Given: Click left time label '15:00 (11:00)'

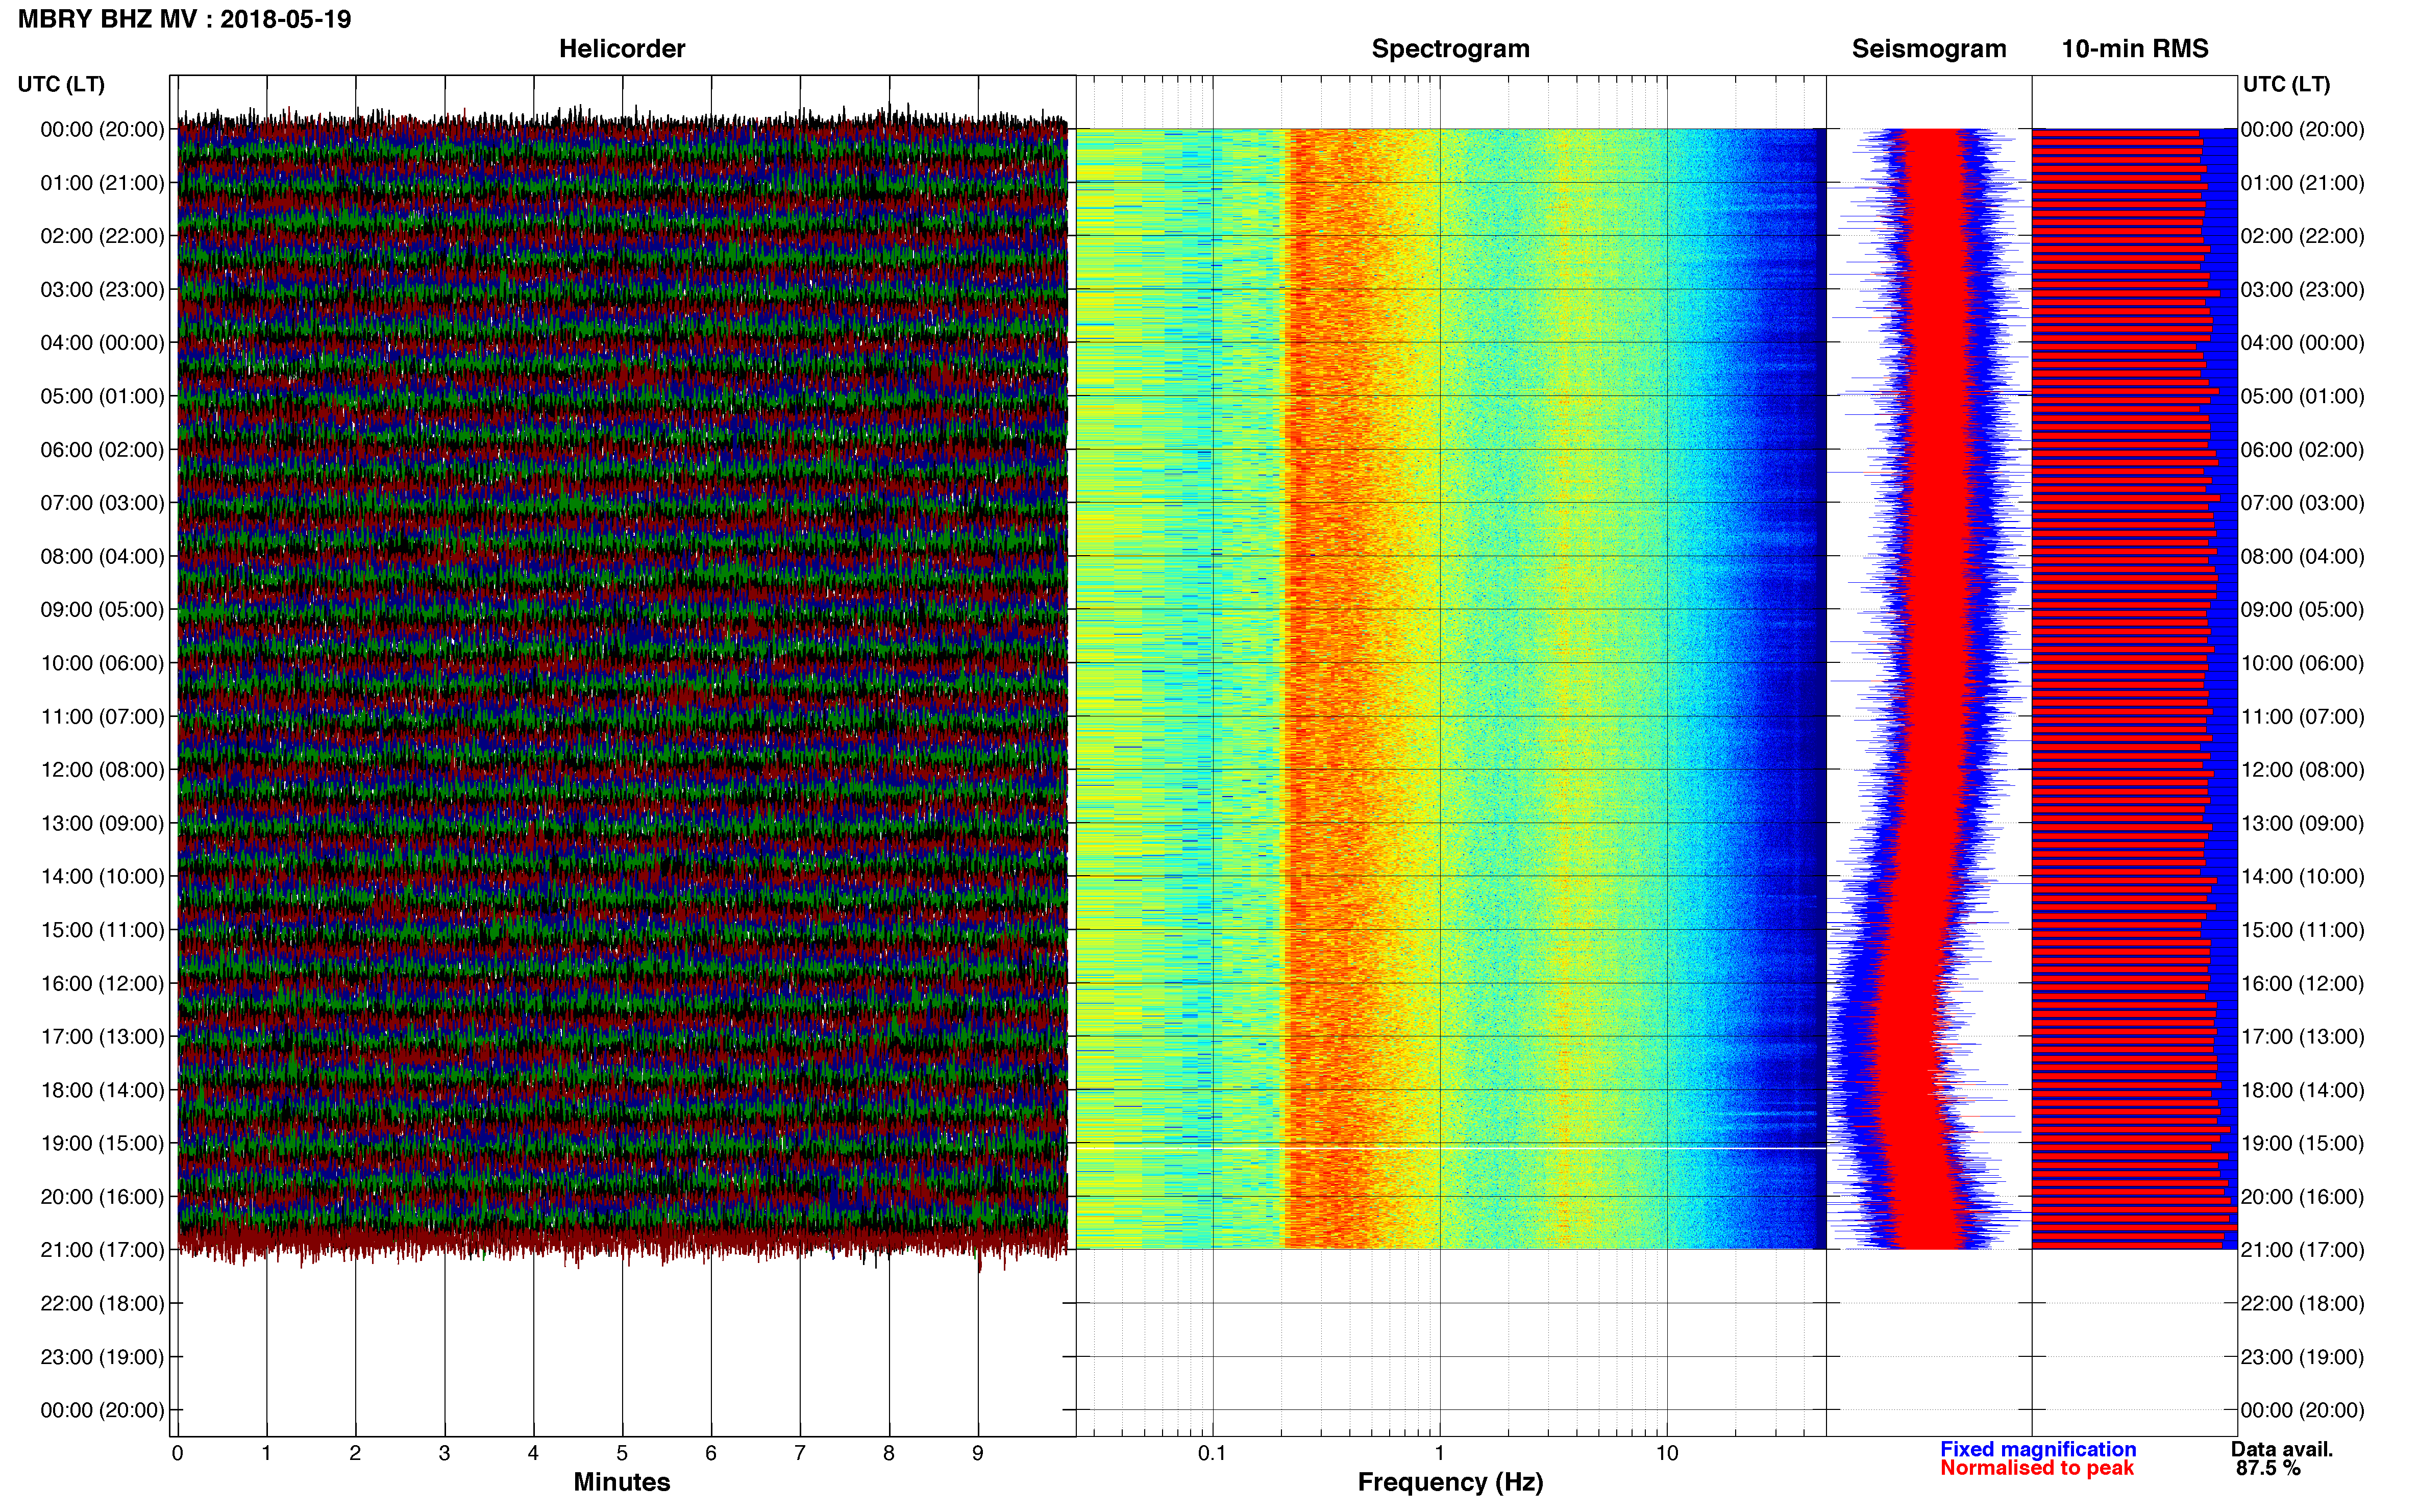Looking at the screenshot, I should point(102,930).
